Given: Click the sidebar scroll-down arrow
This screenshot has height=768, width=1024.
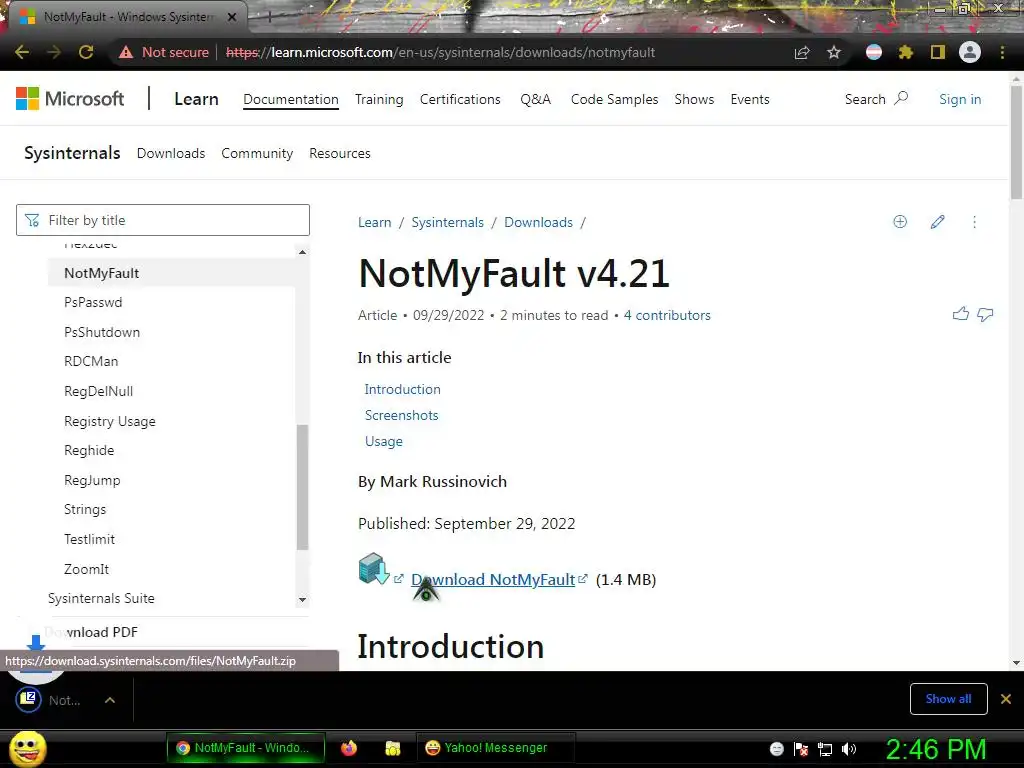Looking at the screenshot, I should 302,600.
